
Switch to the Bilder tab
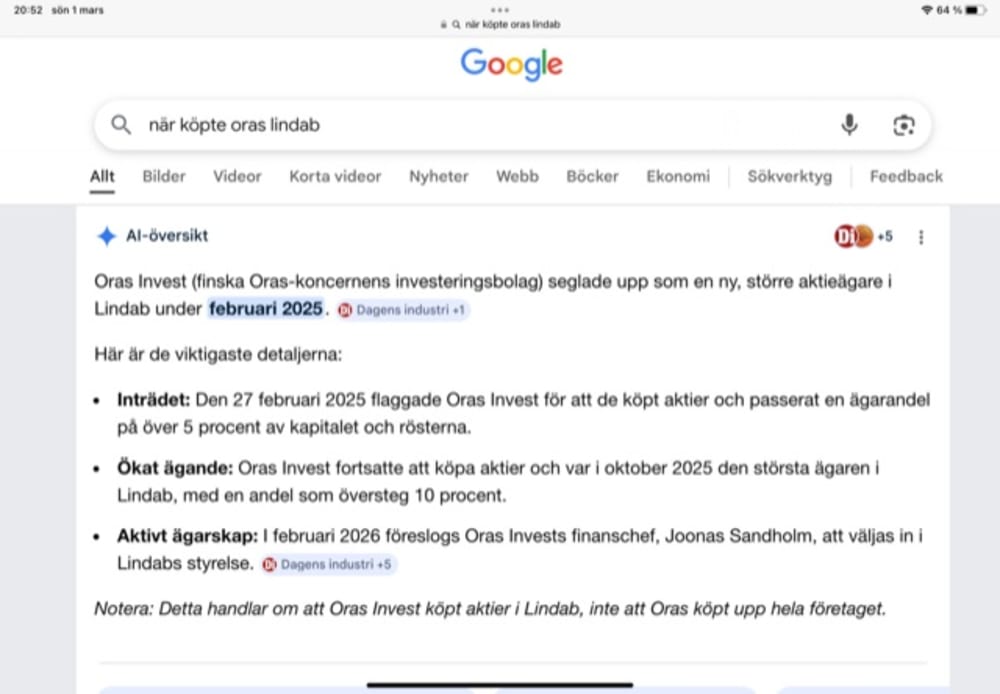164,176
